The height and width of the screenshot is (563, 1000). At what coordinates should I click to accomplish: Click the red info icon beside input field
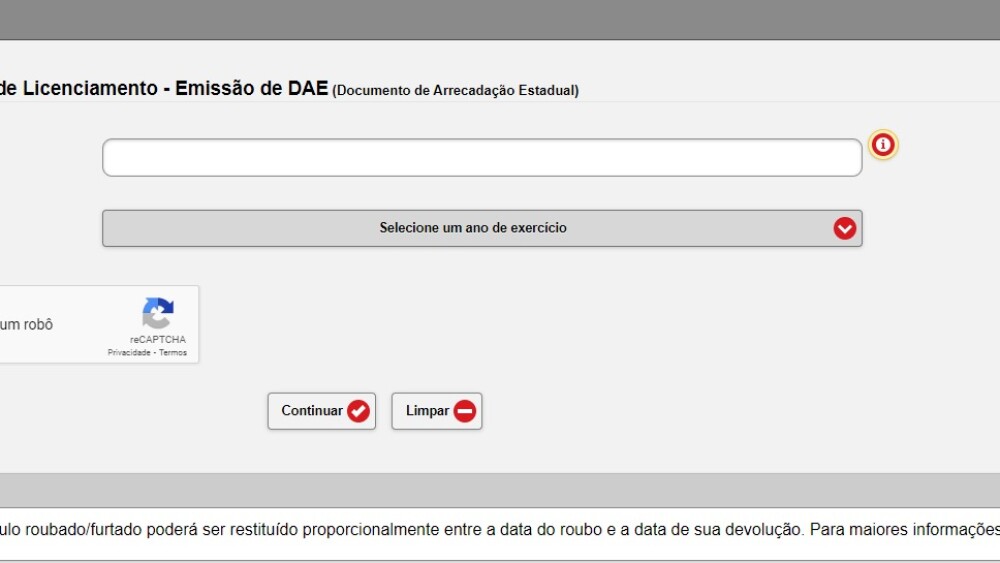click(883, 146)
